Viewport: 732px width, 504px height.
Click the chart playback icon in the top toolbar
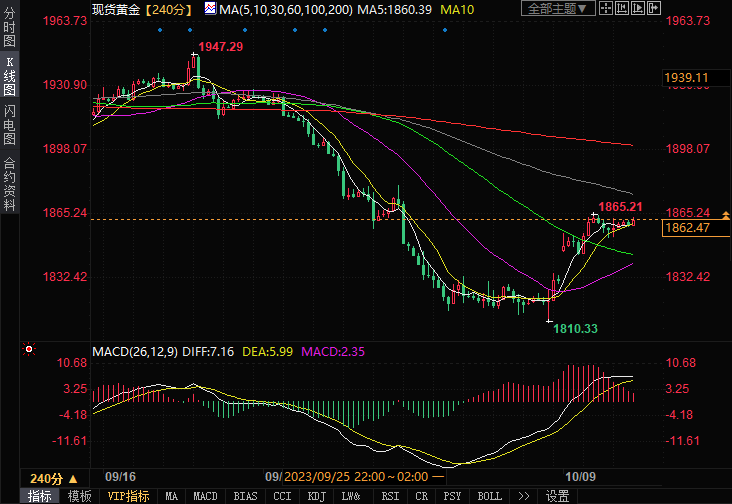(638, 8)
